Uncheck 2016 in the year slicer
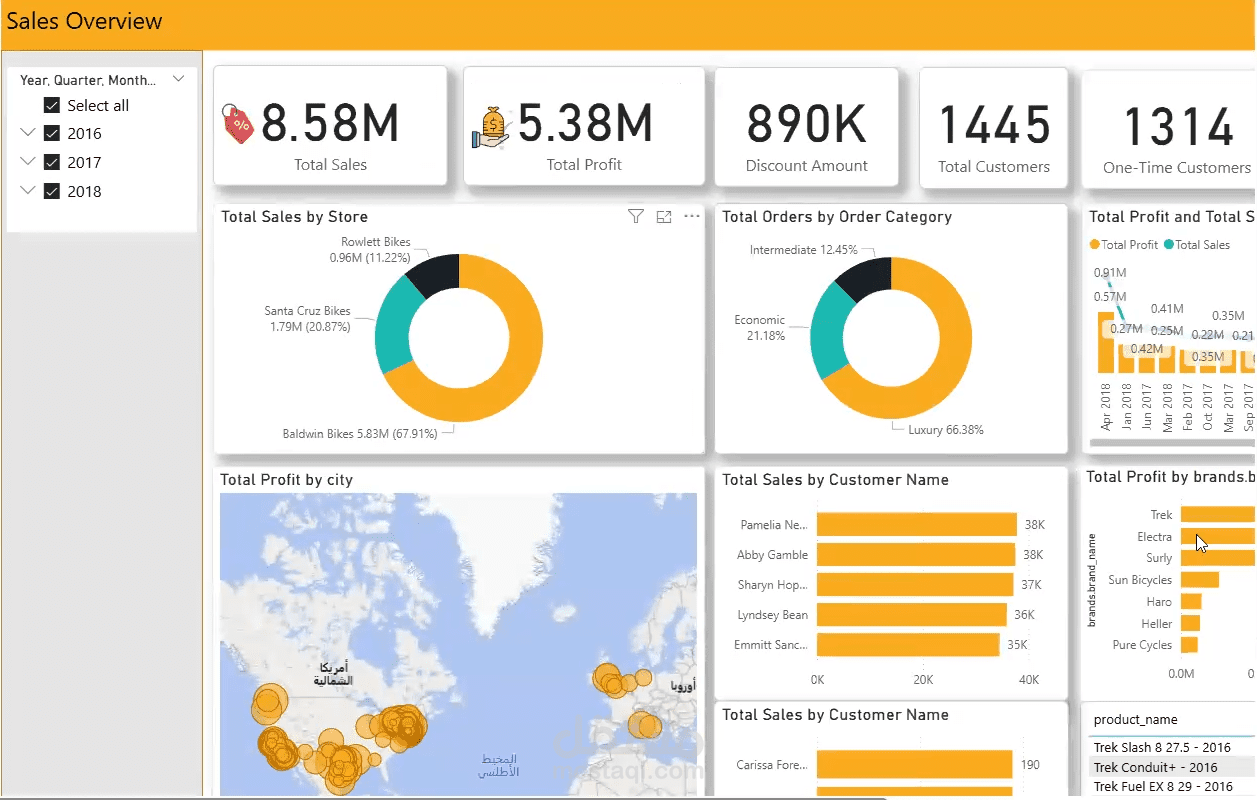1257x800 pixels. [51, 133]
